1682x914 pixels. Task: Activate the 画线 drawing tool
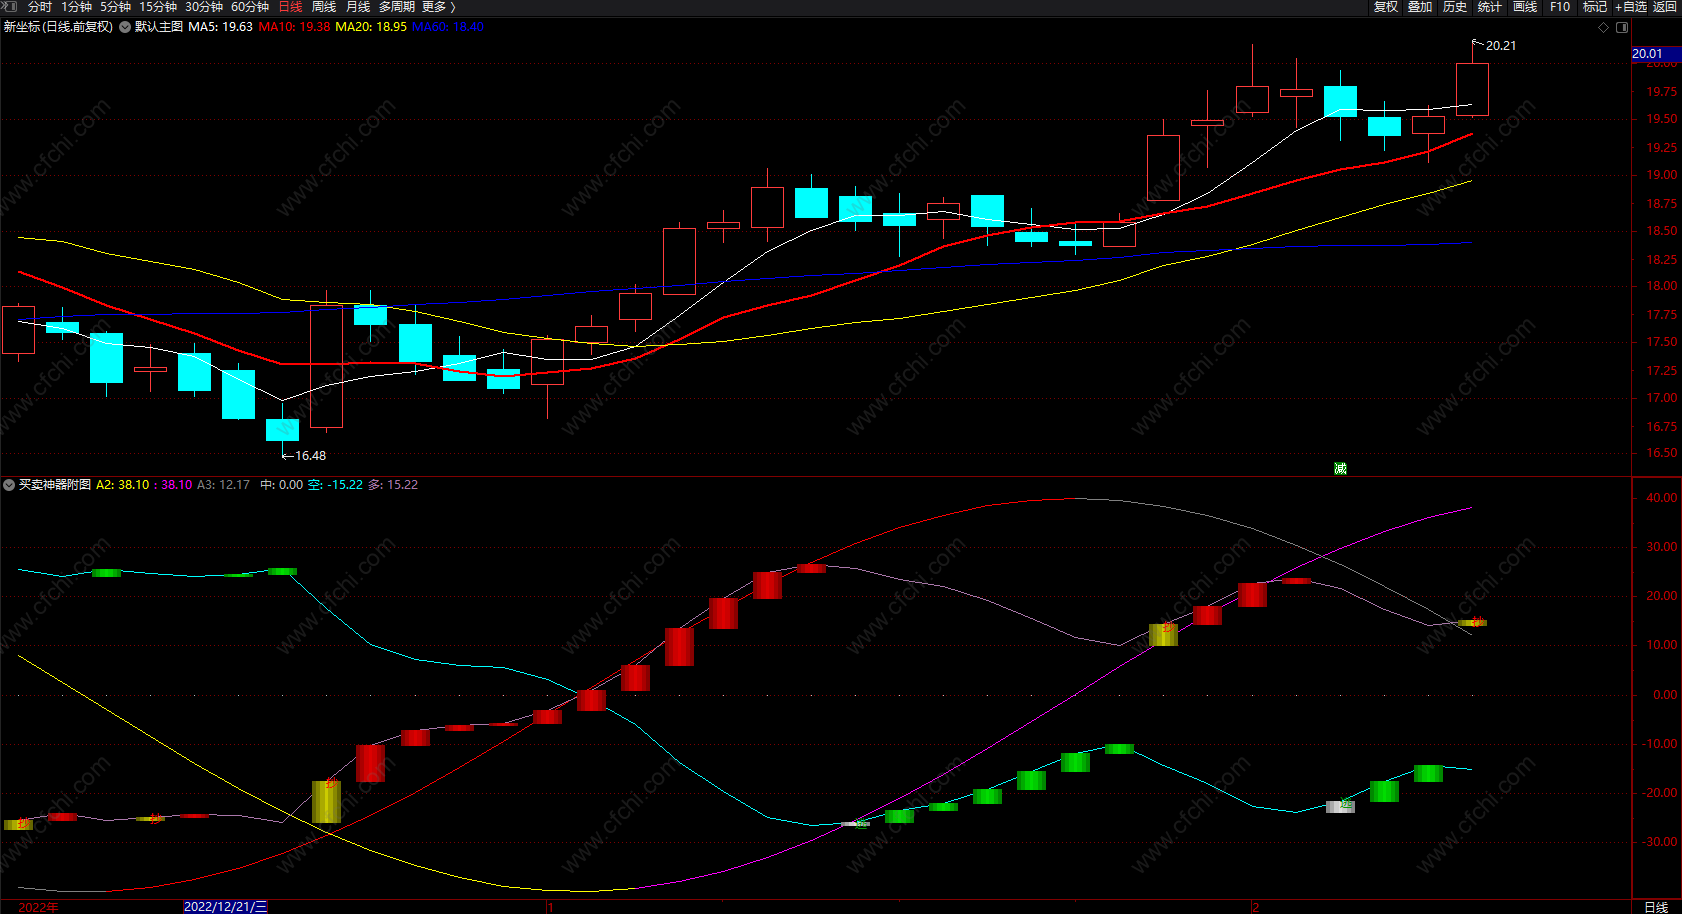(x=1525, y=7)
